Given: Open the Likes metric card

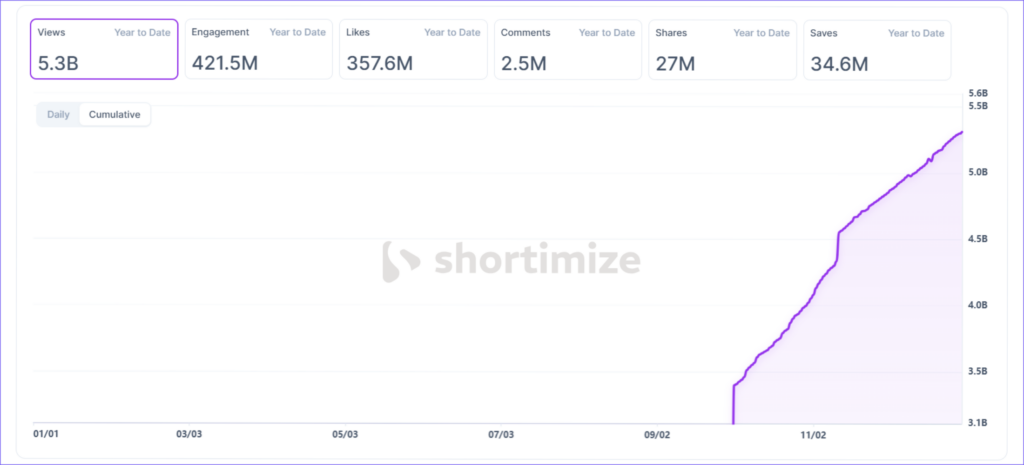Looking at the screenshot, I should (413, 49).
